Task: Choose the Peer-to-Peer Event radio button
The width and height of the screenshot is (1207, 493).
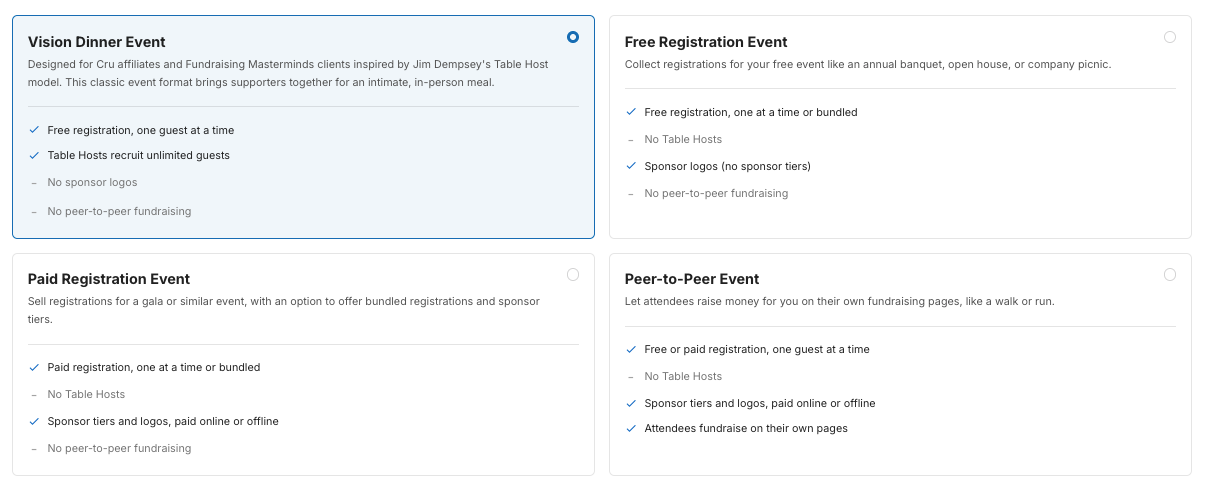Action: pos(1170,274)
